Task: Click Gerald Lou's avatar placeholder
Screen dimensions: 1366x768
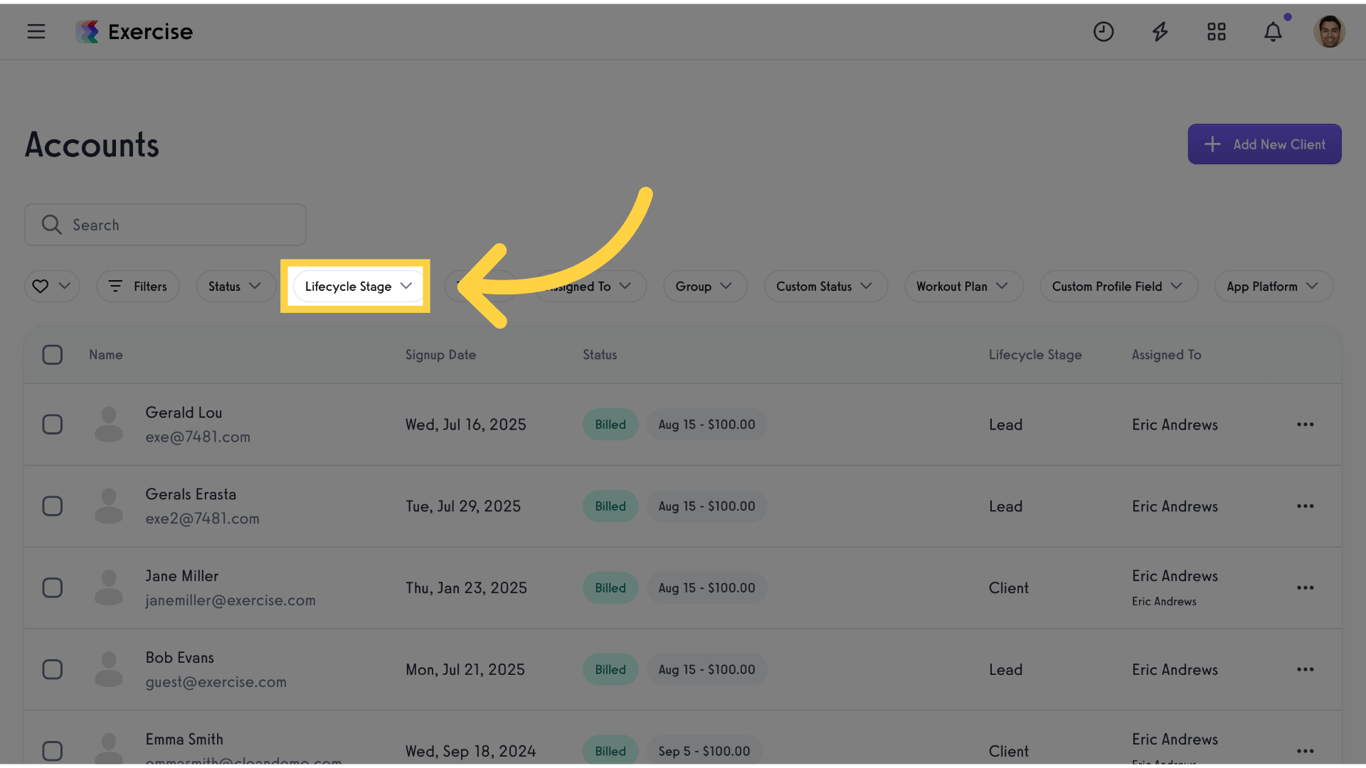Action: tap(109, 425)
